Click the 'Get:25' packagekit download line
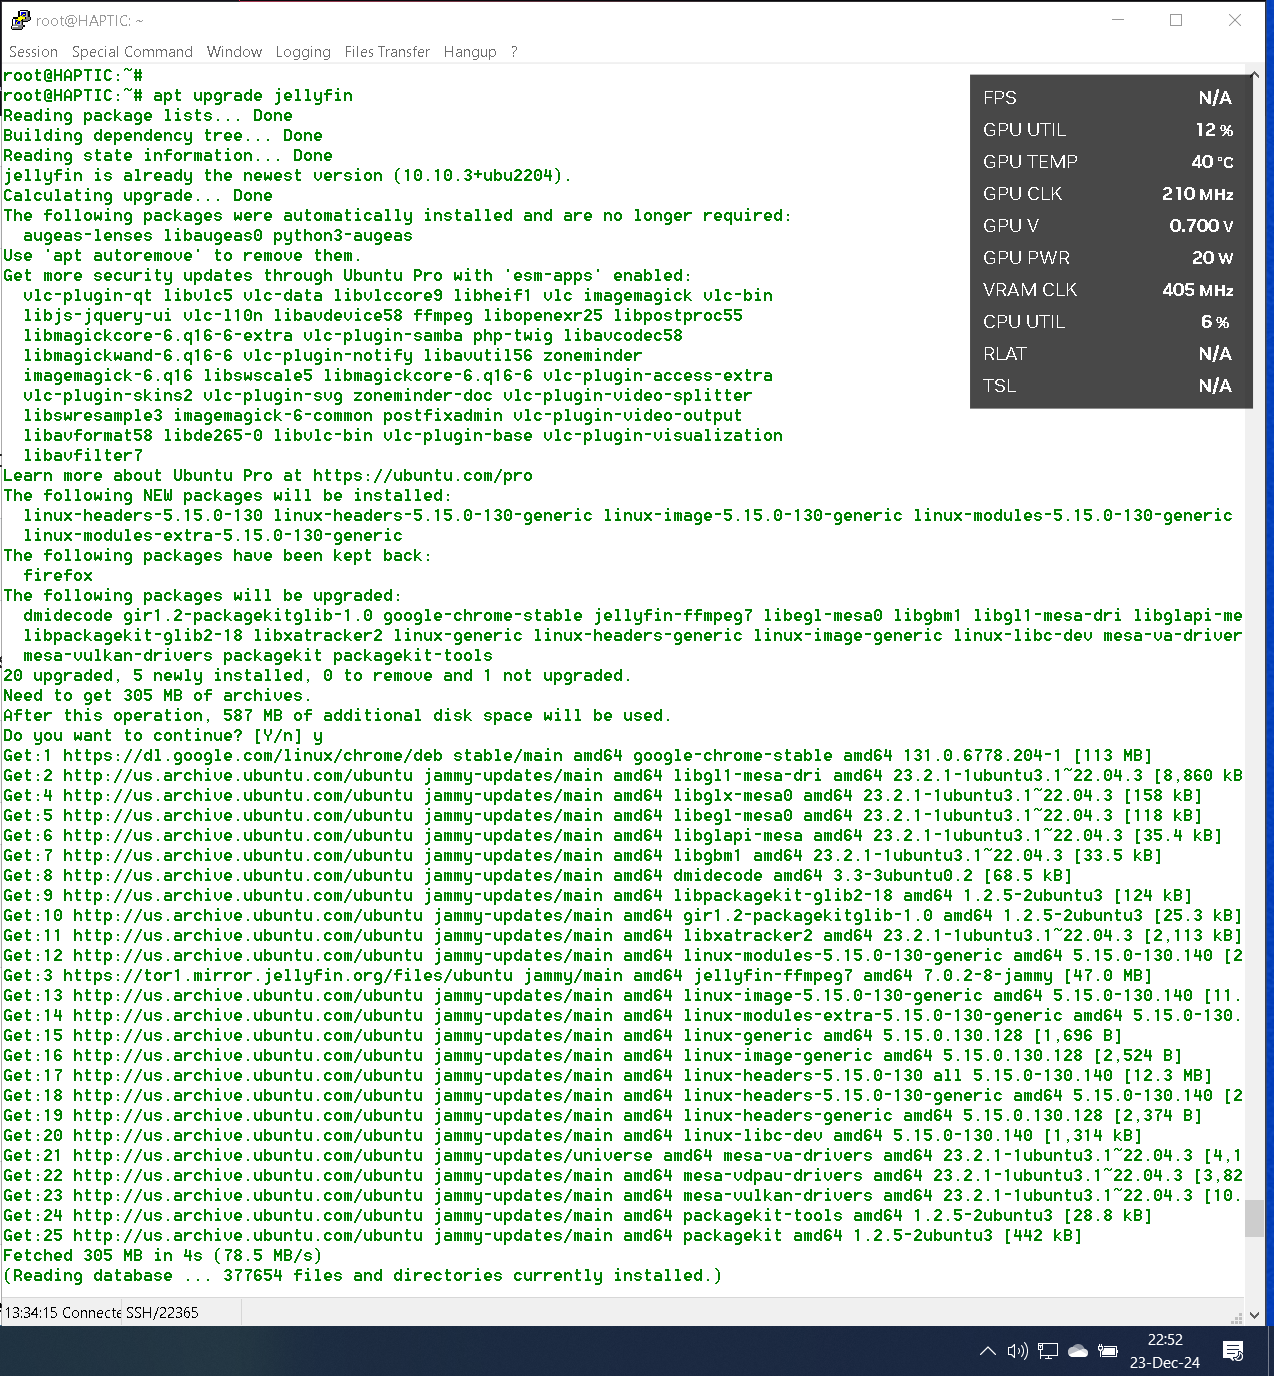The width and height of the screenshot is (1274, 1376). pyautogui.click(x=543, y=1236)
